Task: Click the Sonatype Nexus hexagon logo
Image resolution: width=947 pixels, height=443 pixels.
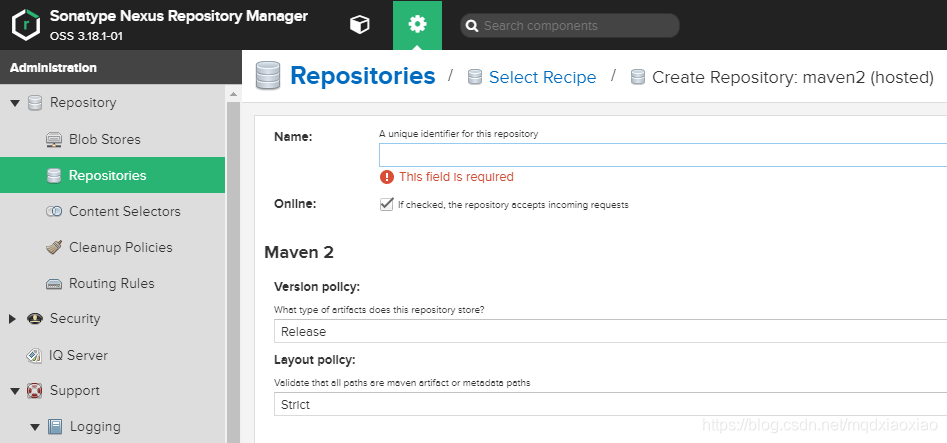Action: [x=25, y=25]
